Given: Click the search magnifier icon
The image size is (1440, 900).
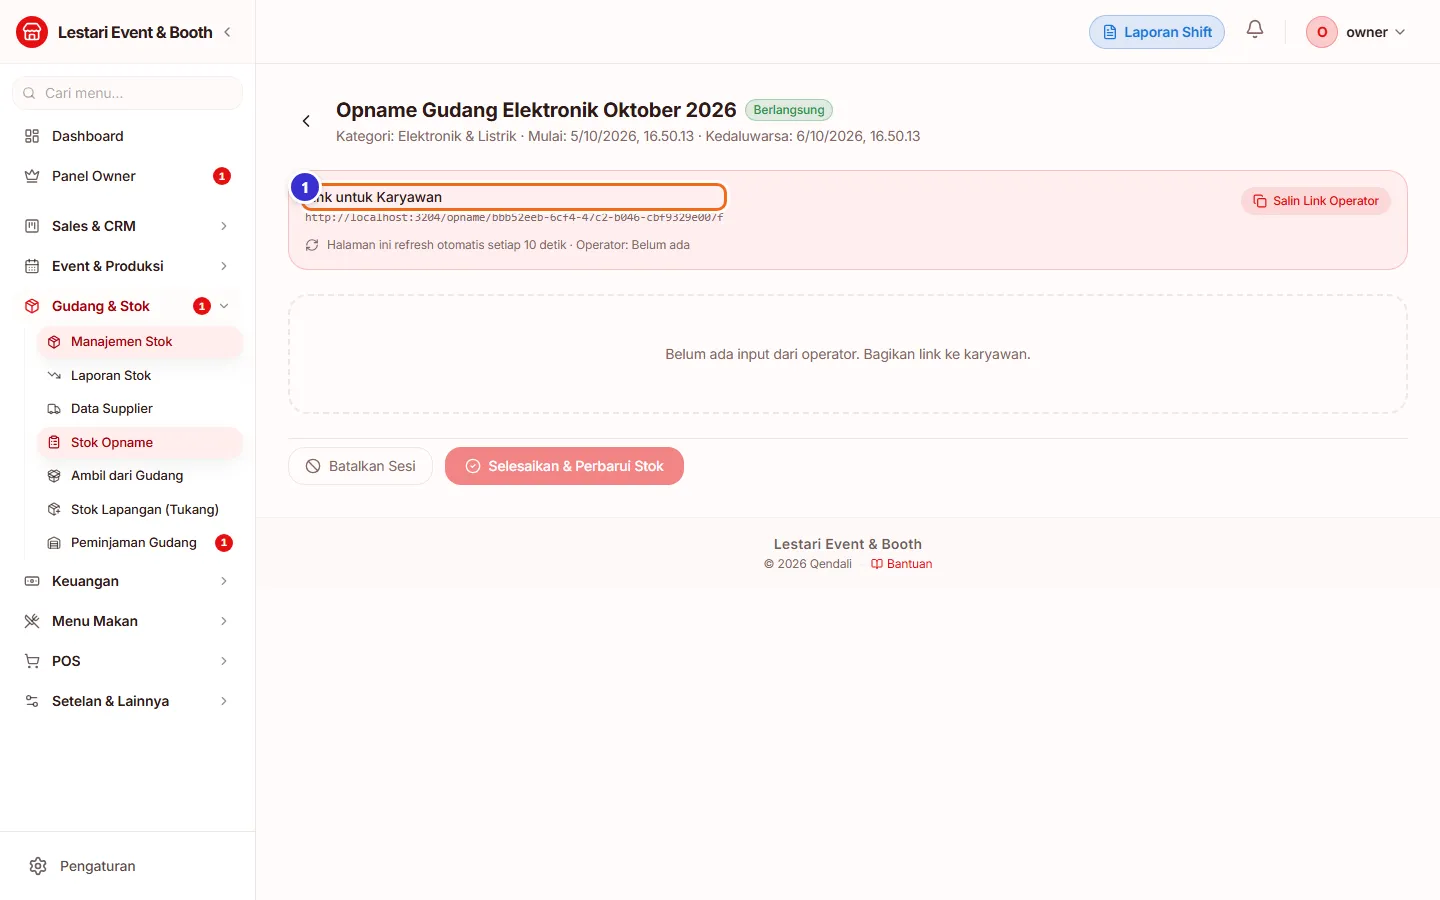Looking at the screenshot, I should tap(29, 93).
